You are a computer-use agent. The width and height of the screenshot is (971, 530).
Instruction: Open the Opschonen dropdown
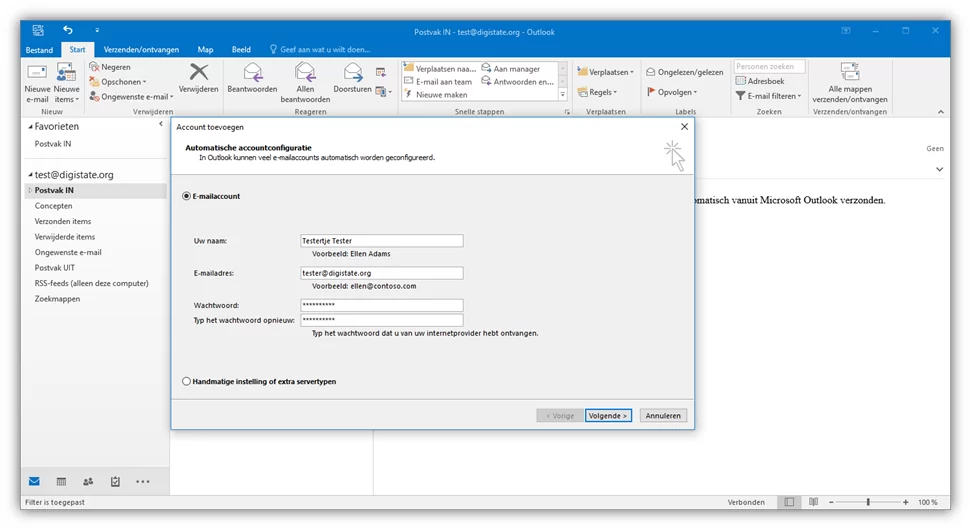pos(118,82)
